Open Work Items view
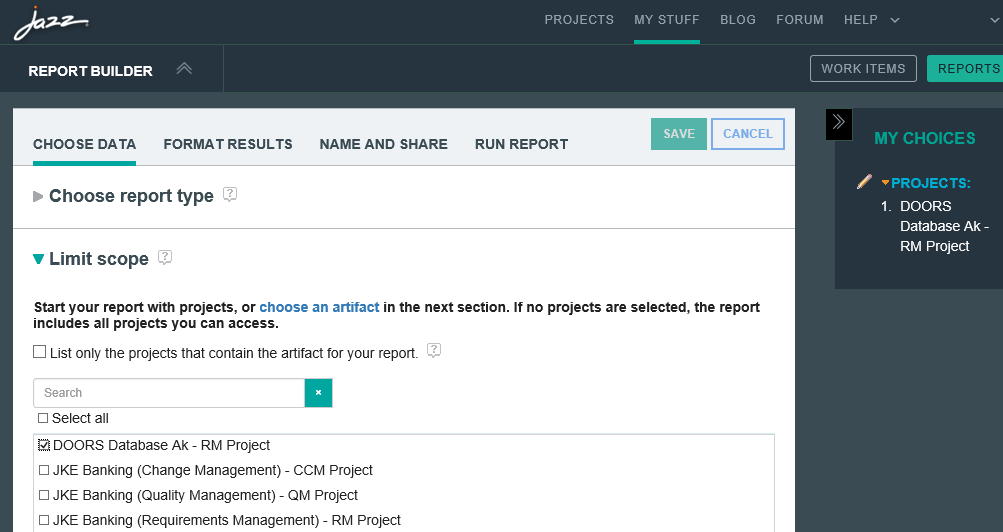This screenshot has height=532, width=1003. [863, 68]
